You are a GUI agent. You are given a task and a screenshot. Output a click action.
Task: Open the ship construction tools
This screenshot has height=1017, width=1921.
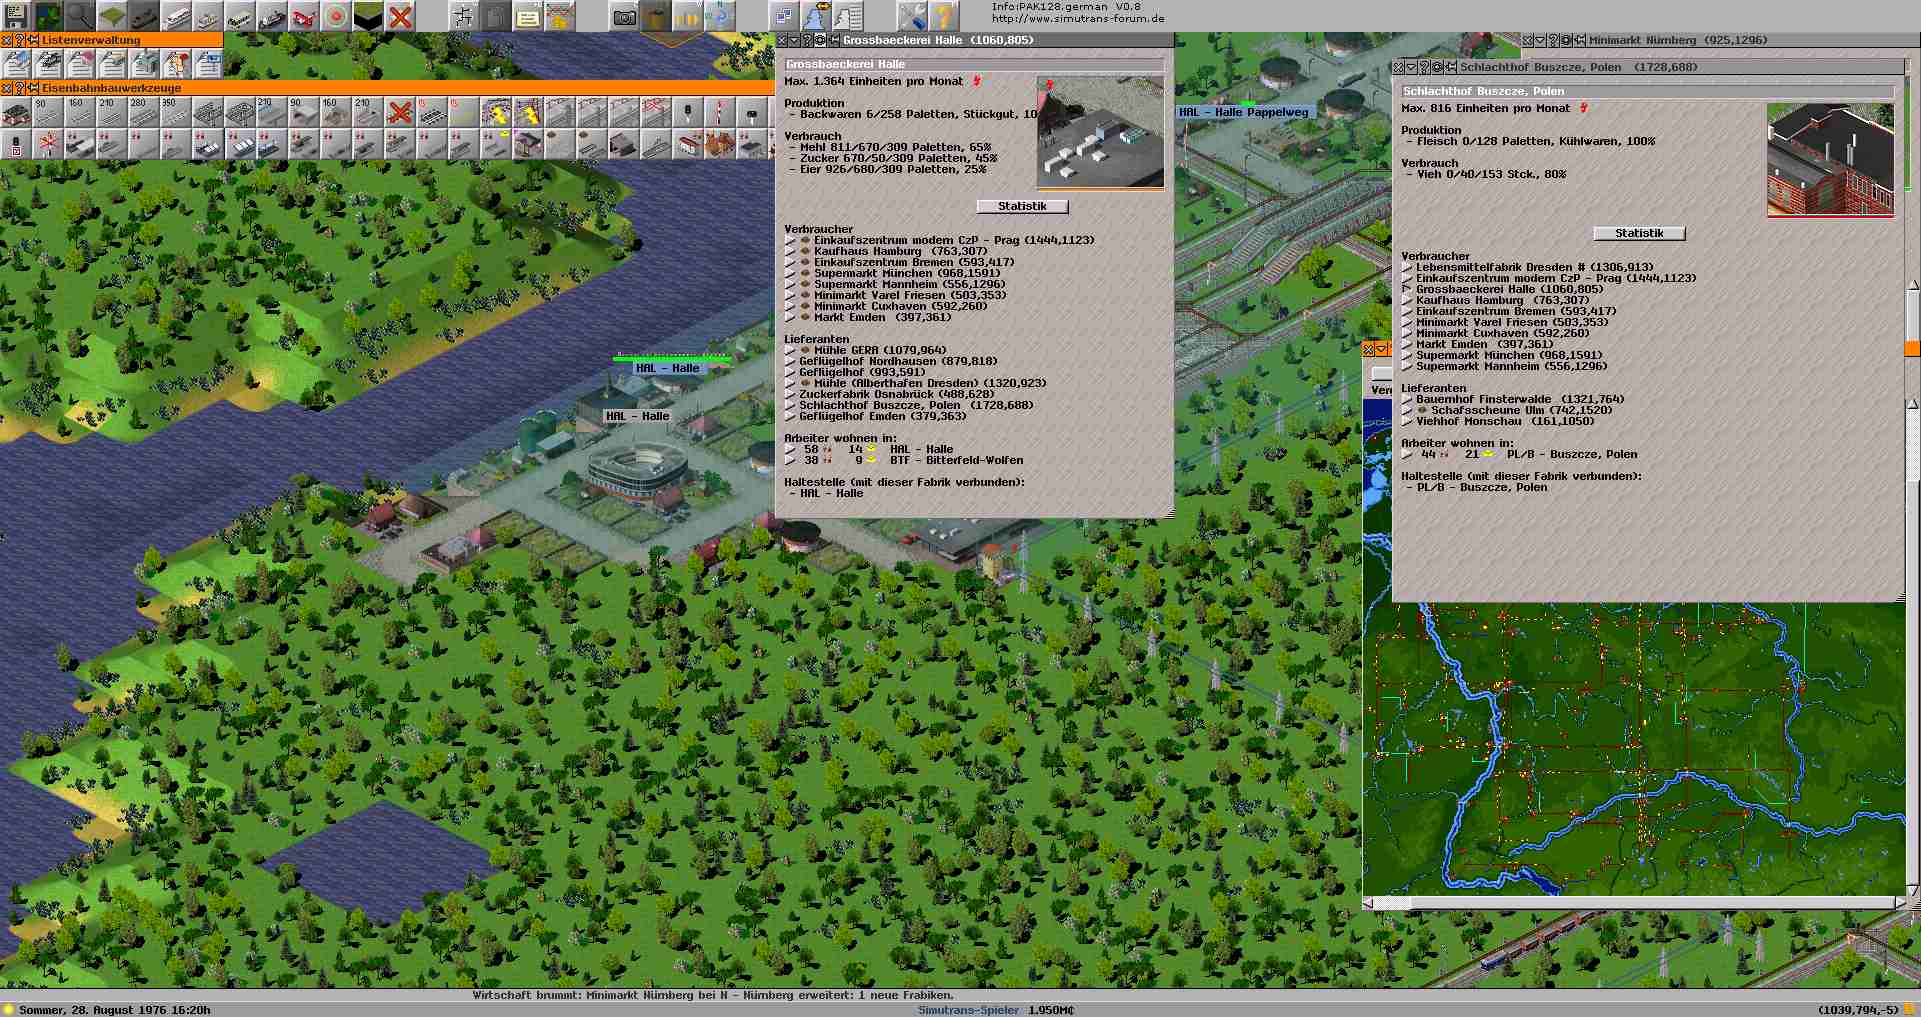coord(272,16)
